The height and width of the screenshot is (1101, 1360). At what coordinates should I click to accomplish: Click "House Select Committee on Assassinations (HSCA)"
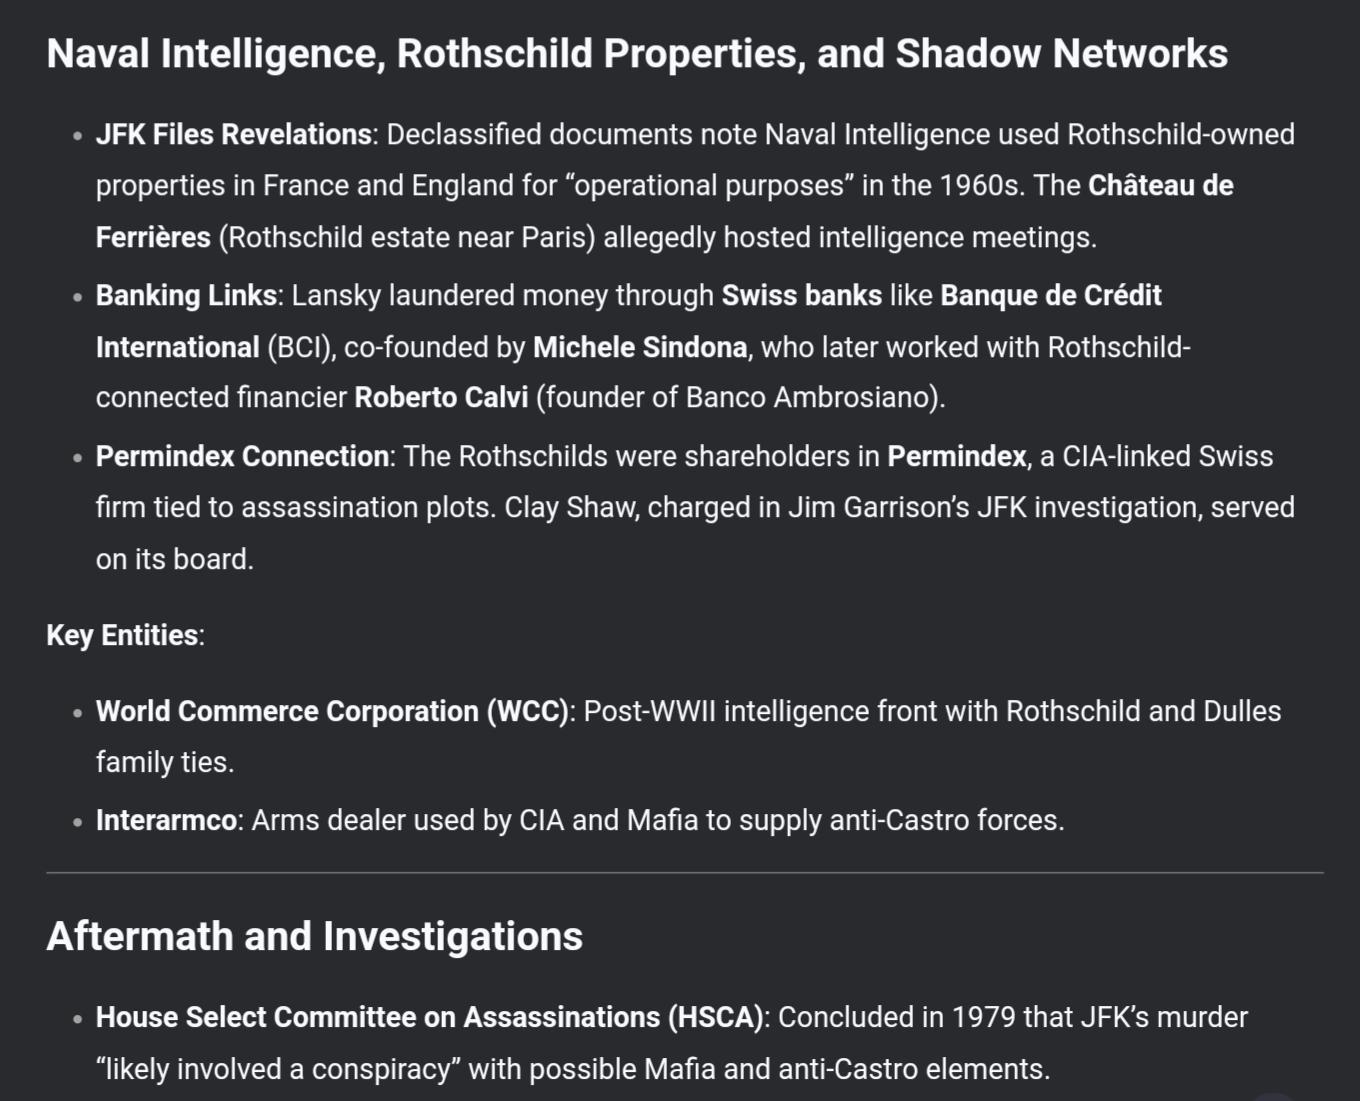click(429, 1017)
